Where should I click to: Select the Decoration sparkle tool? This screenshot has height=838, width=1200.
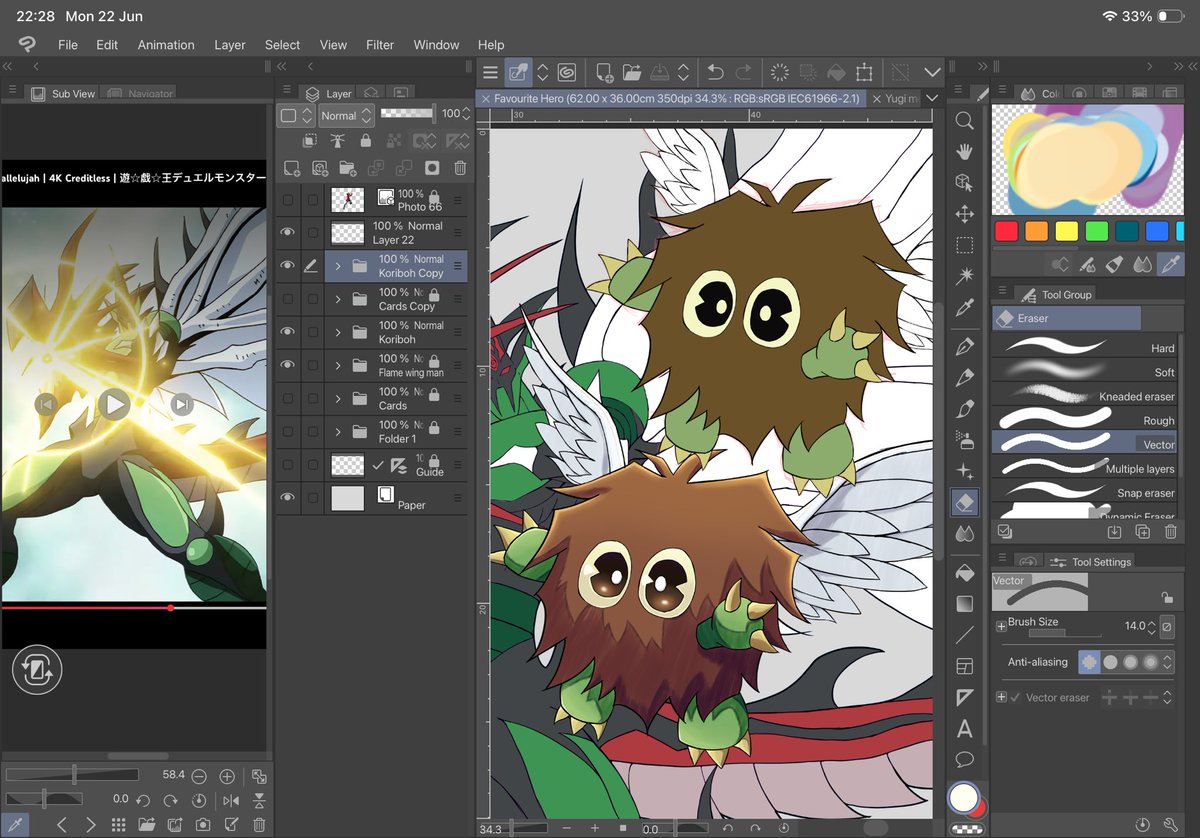coord(964,470)
